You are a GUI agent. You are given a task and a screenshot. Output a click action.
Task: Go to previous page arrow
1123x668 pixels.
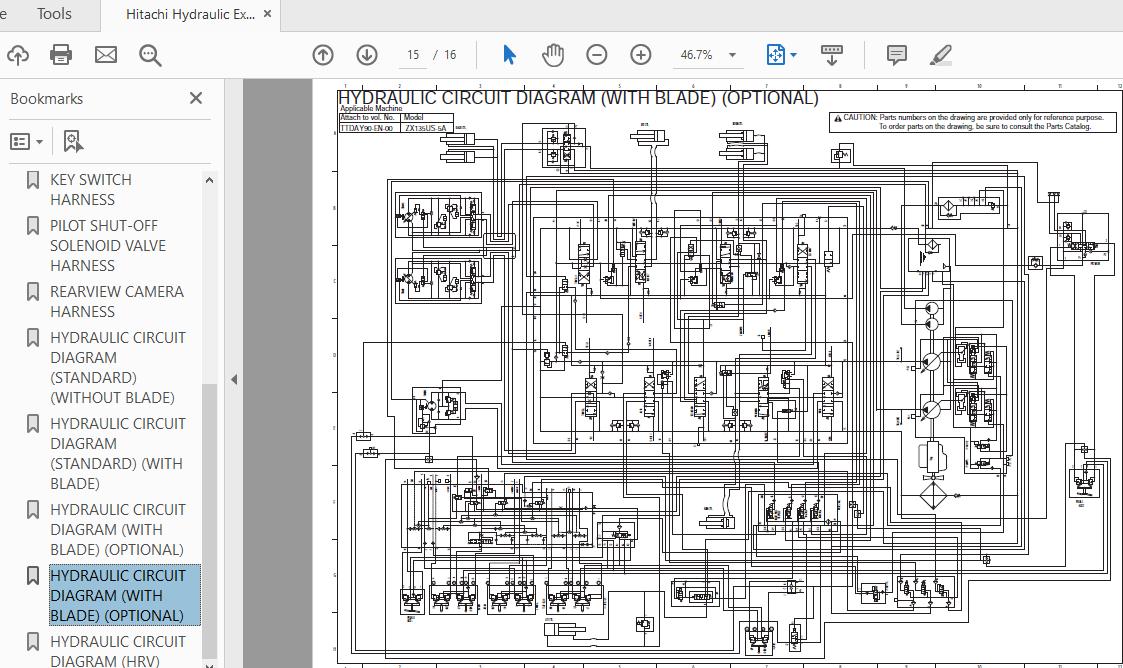click(x=323, y=55)
